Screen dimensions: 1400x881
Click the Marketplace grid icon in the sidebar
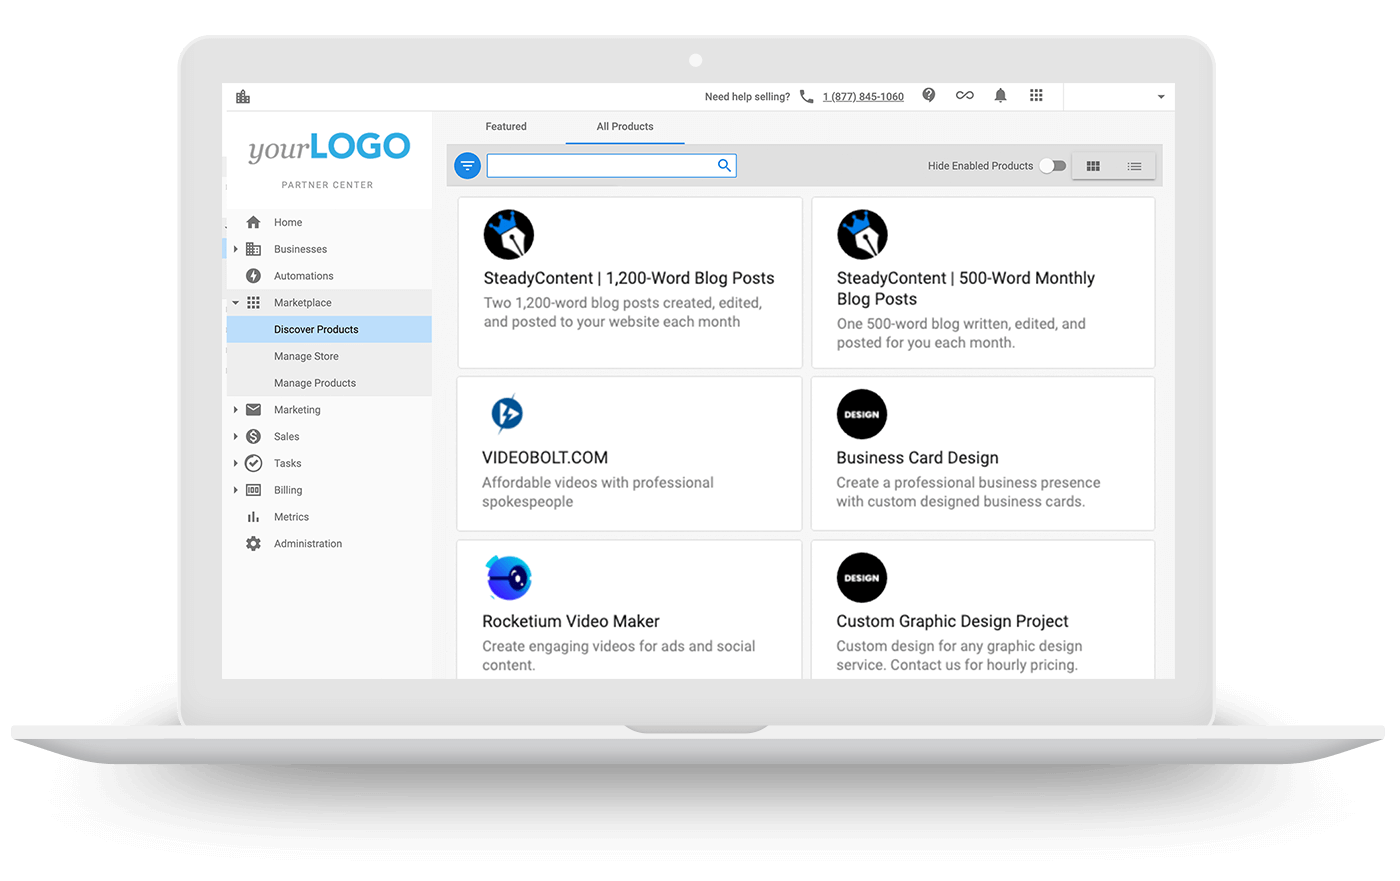pos(253,302)
